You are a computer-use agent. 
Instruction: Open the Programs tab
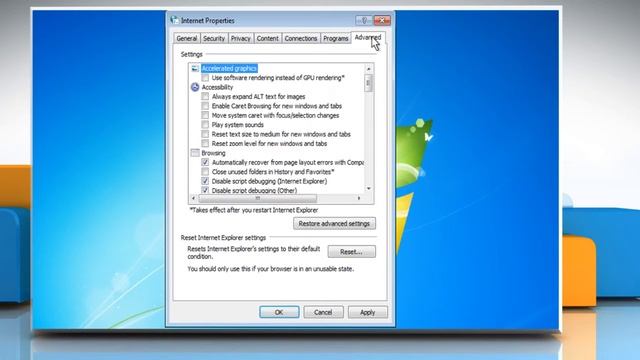click(x=336, y=38)
